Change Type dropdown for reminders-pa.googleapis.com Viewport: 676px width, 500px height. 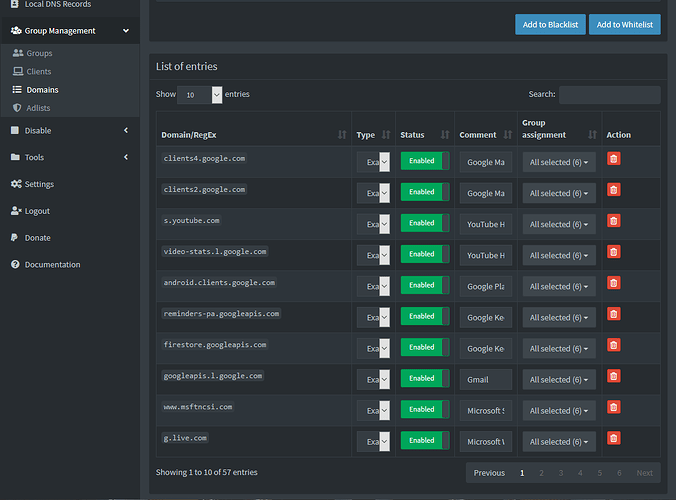click(373, 317)
